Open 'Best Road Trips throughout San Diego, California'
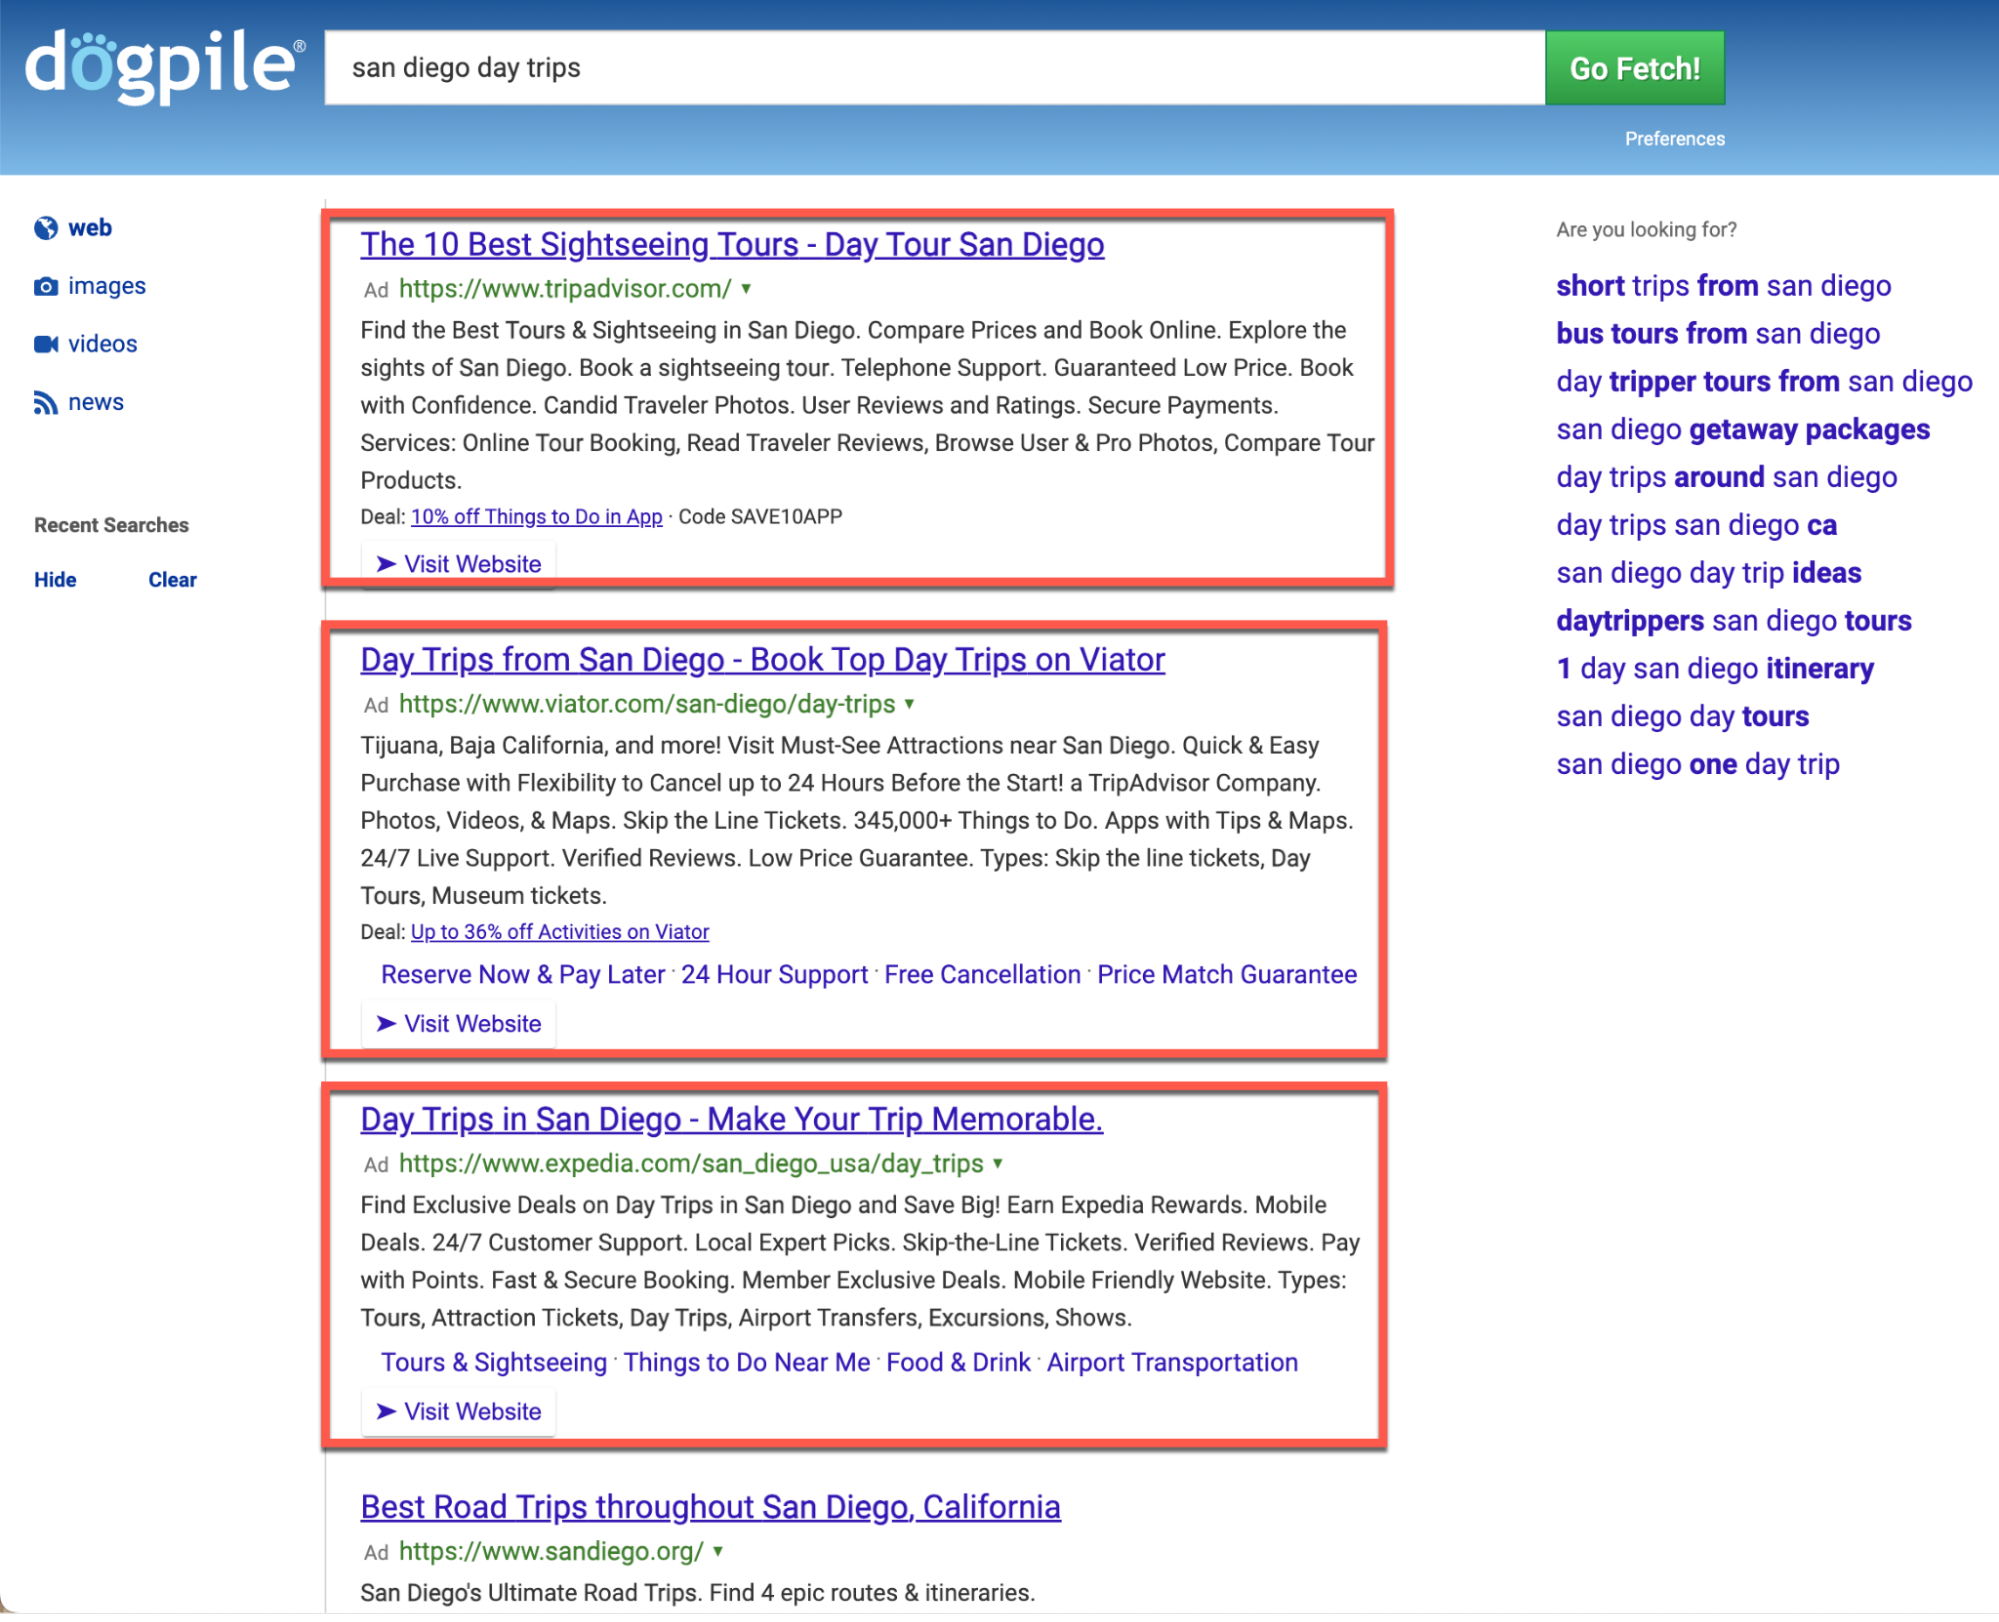 coord(710,1506)
